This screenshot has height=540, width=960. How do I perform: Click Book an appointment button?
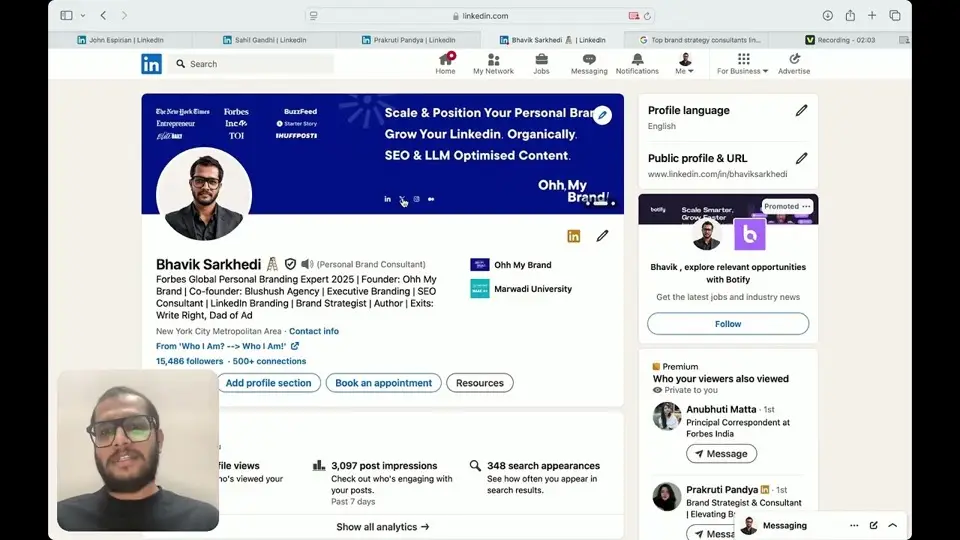pos(383,383)
